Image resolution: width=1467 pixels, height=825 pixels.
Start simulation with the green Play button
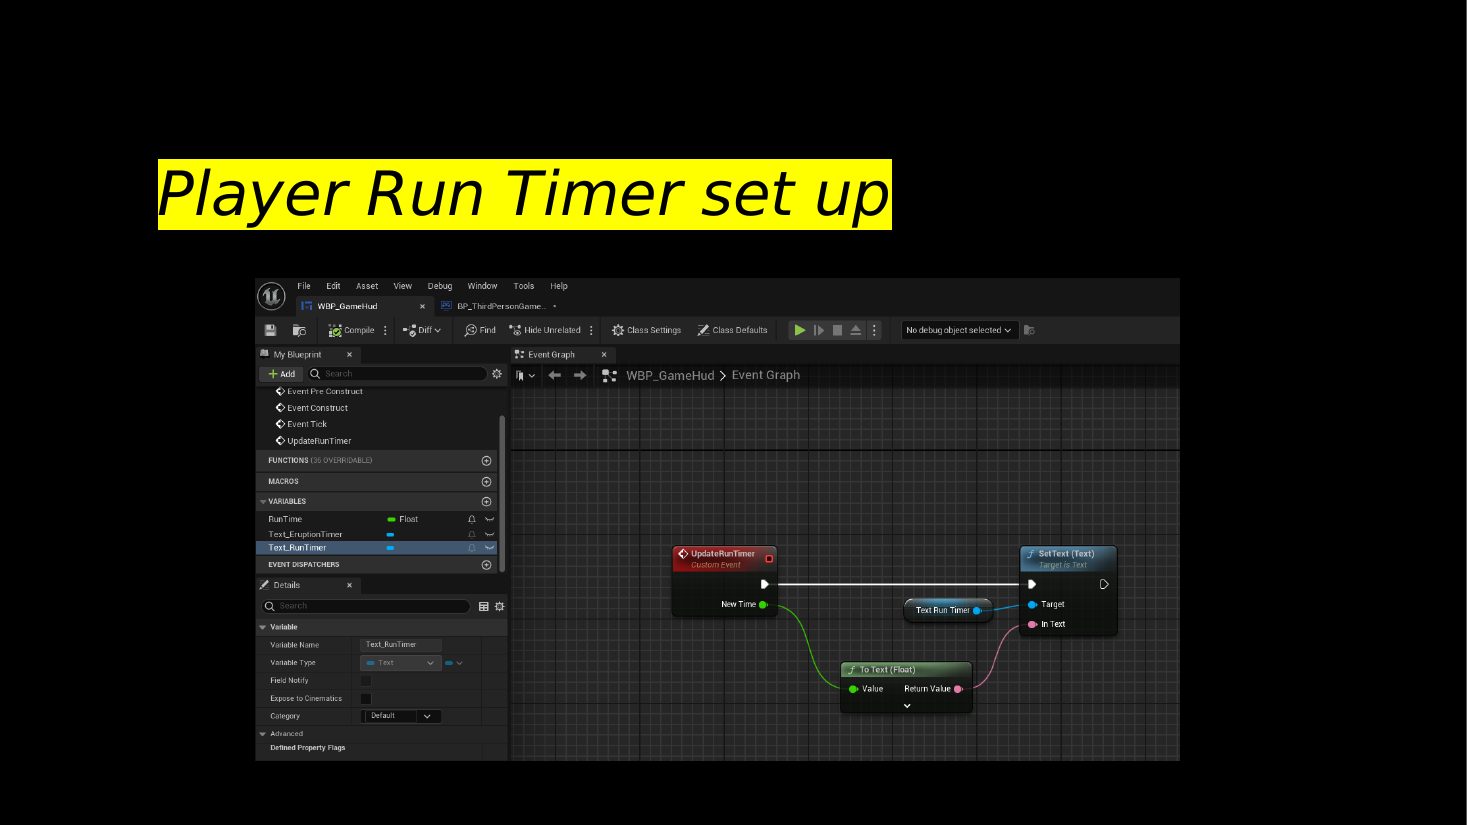(800, 330)
